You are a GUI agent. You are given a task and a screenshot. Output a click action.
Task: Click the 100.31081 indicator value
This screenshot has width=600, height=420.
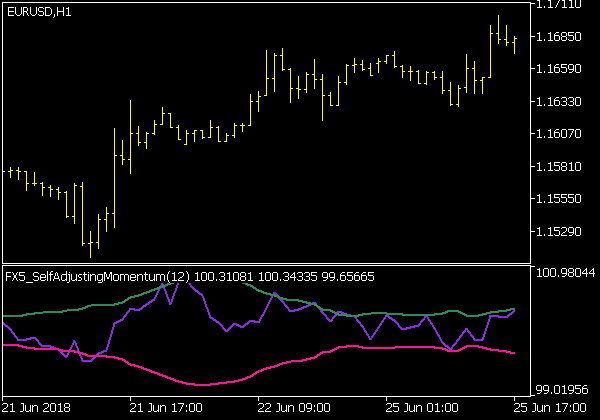point(223,277)
